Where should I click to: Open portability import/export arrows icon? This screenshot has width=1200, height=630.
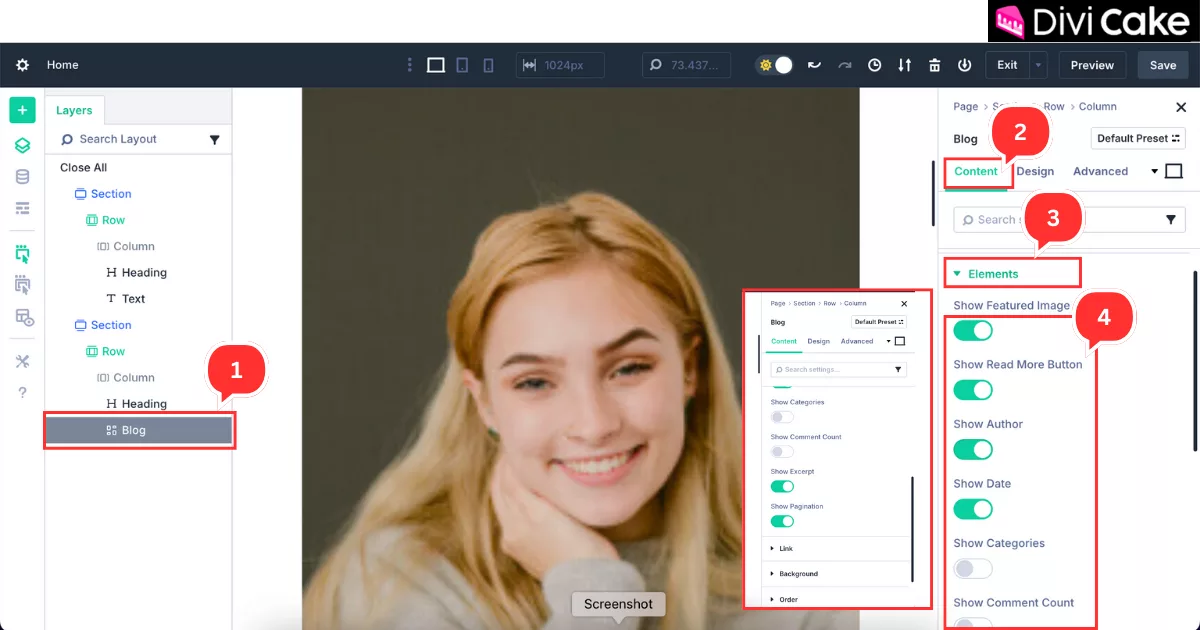[905, 65]
